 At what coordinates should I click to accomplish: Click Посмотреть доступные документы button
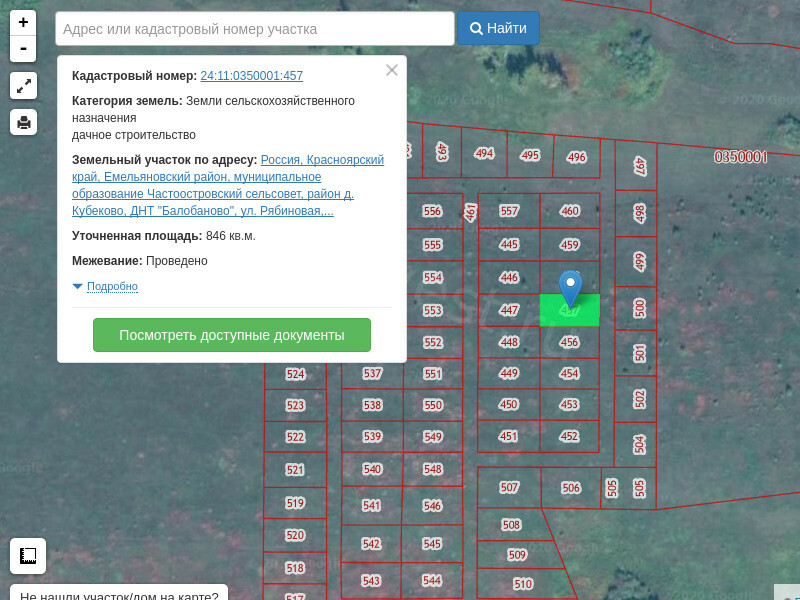coord(231,335)
